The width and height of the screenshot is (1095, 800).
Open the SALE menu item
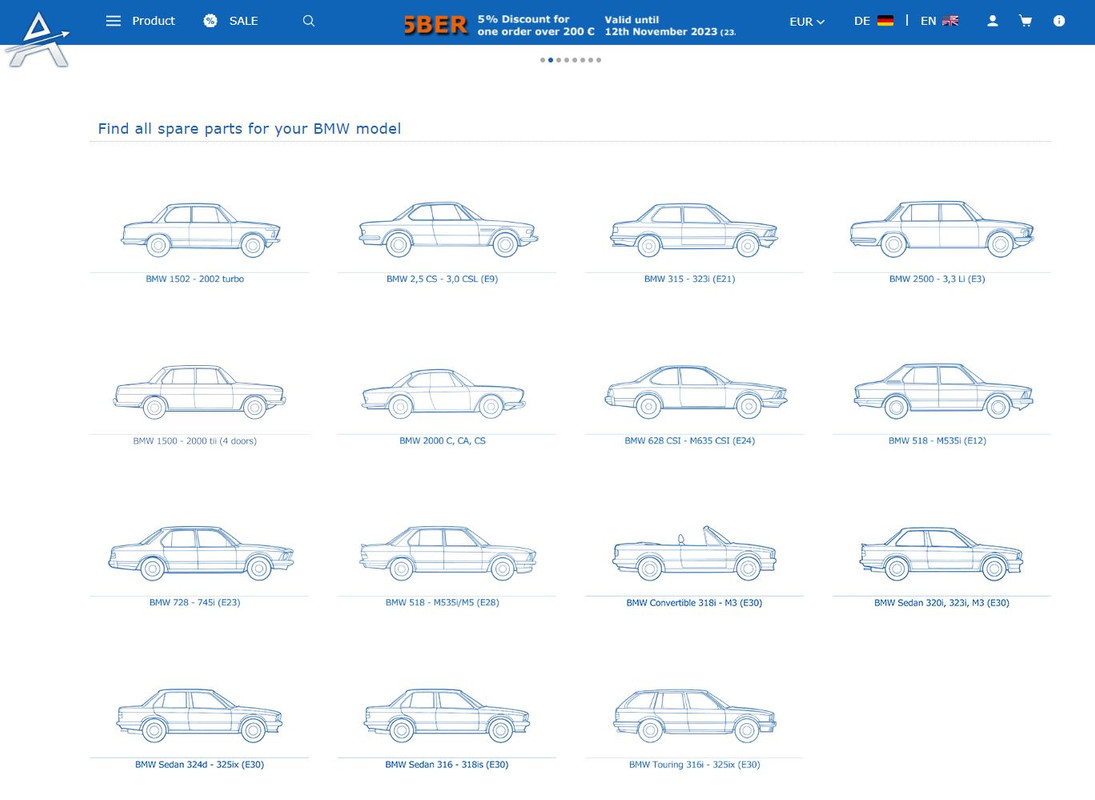point(244,21)
